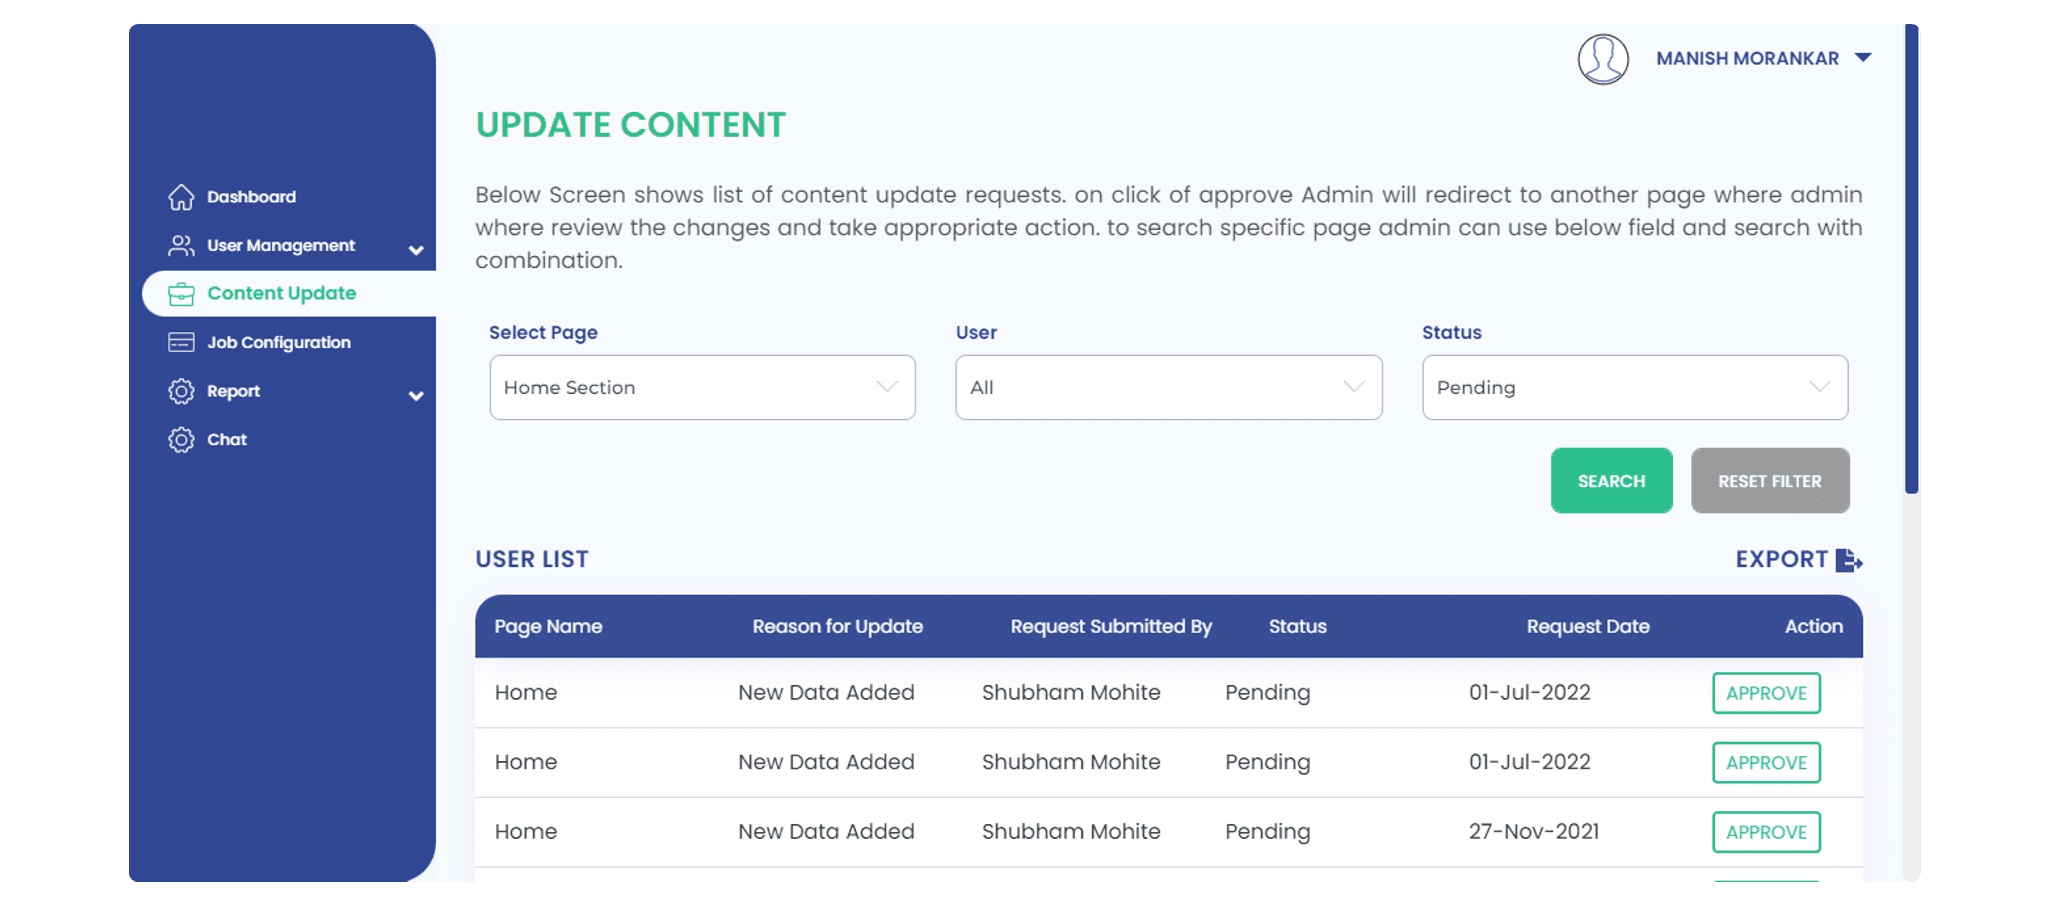Screen dimensions: 2048x907
Task: Click the Chat gear icon
Action: click(181, 440)
